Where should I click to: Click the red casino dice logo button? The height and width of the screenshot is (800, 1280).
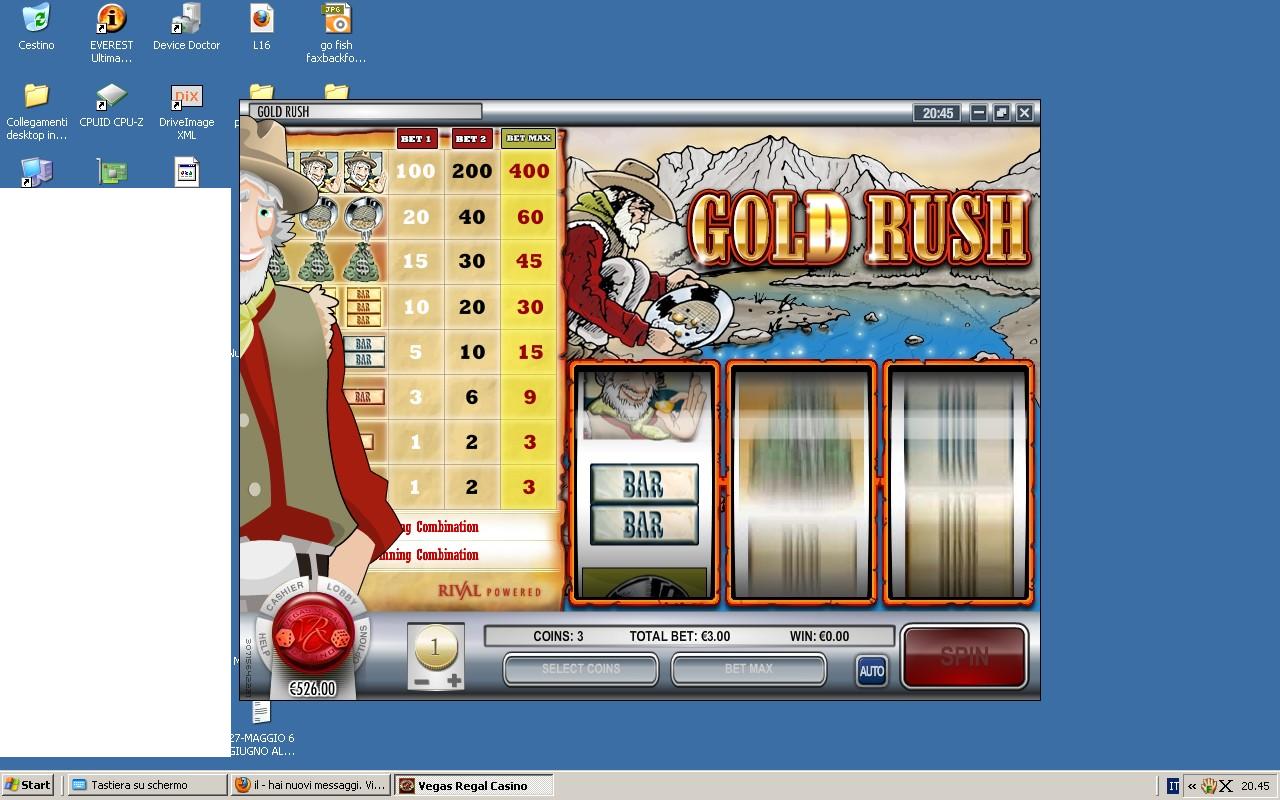point(311,634)
